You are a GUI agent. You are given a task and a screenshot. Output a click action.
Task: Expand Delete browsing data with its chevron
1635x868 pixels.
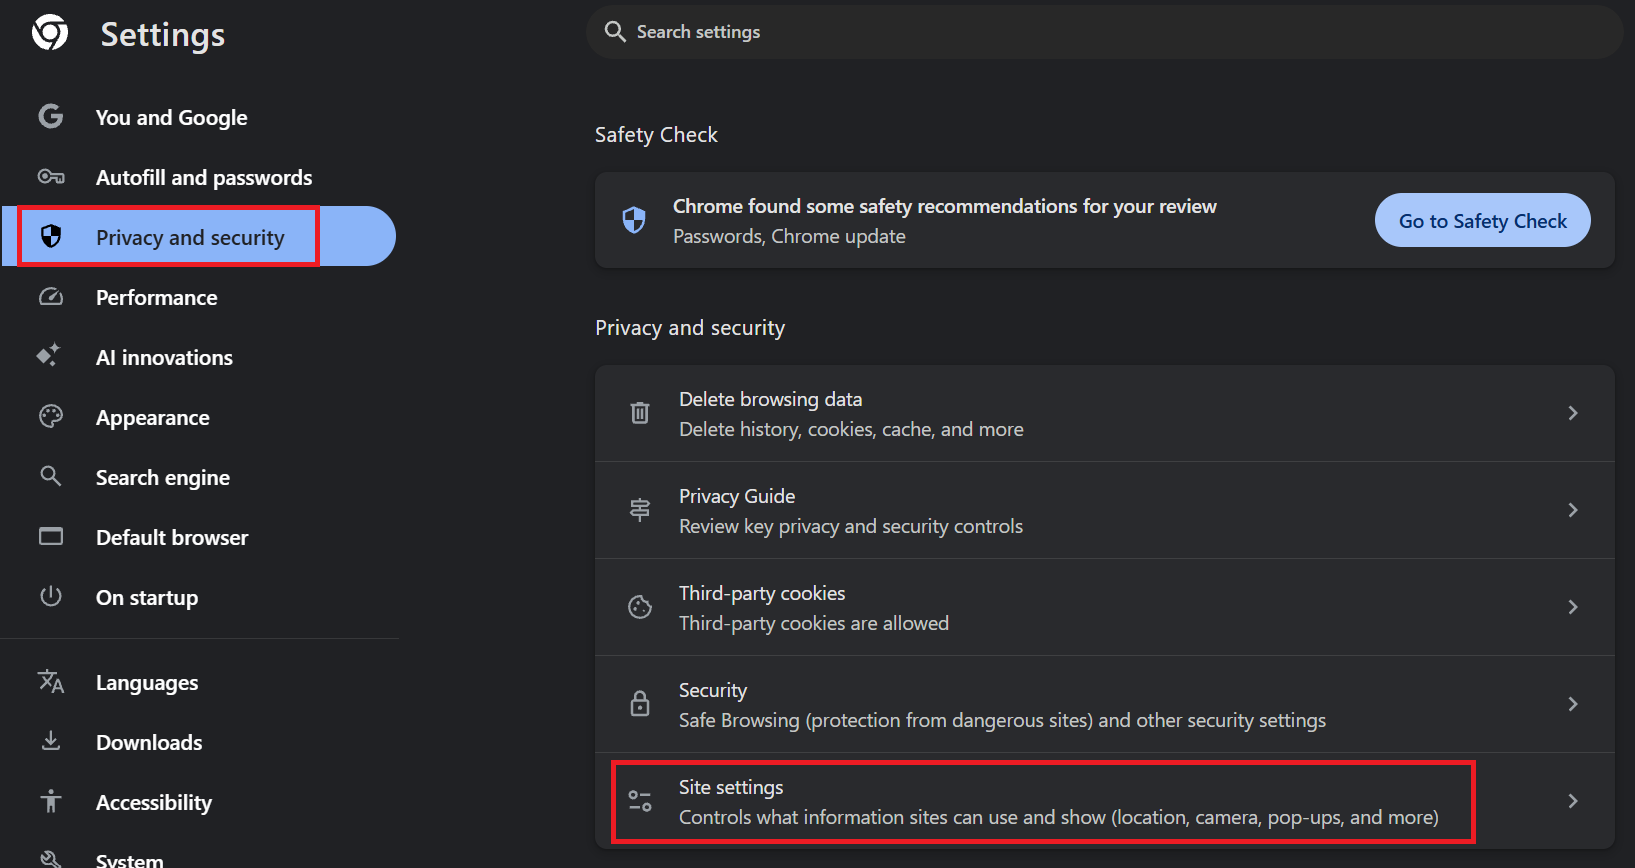pos(1573,413)
